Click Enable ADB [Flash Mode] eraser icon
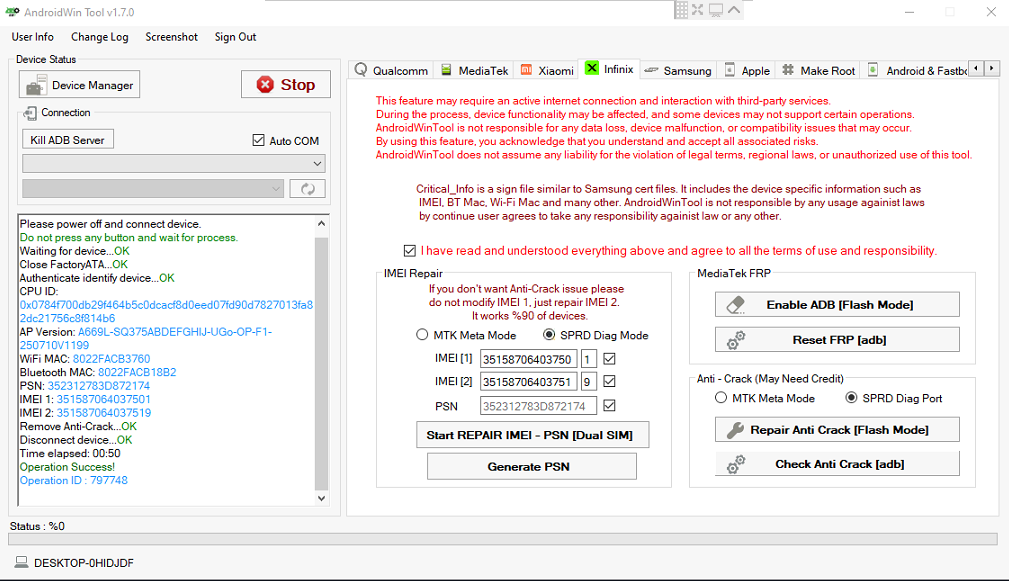The image size is (1009, 581). pyautogui.click(x=736, y=305)
